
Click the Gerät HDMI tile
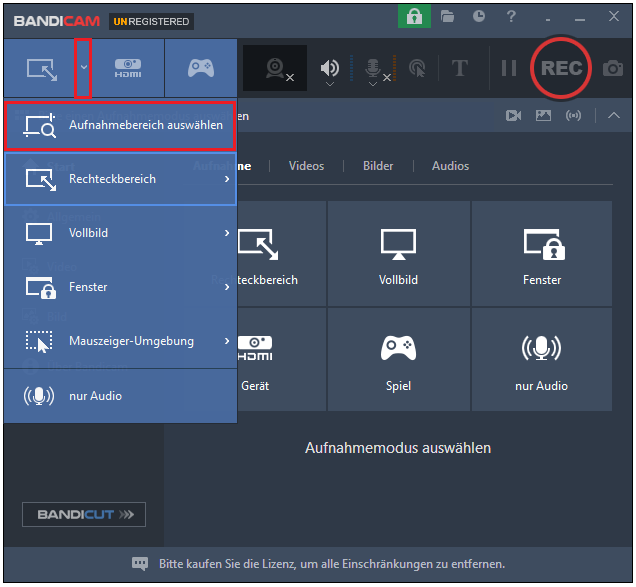click(x=281, y=359)
